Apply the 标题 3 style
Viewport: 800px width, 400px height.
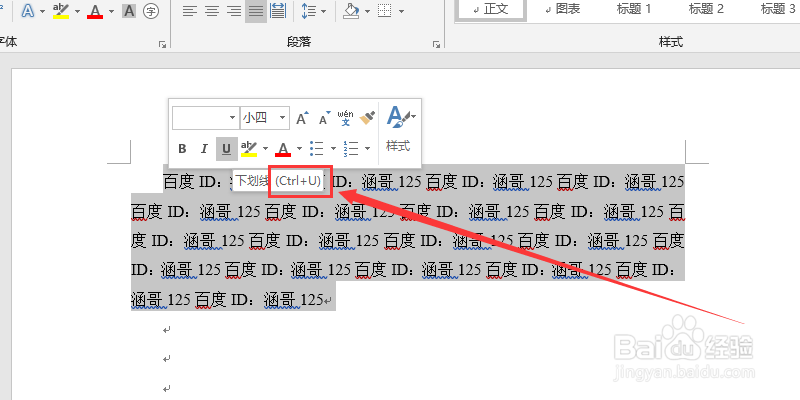pyautogui.click(x=776, y=9)
